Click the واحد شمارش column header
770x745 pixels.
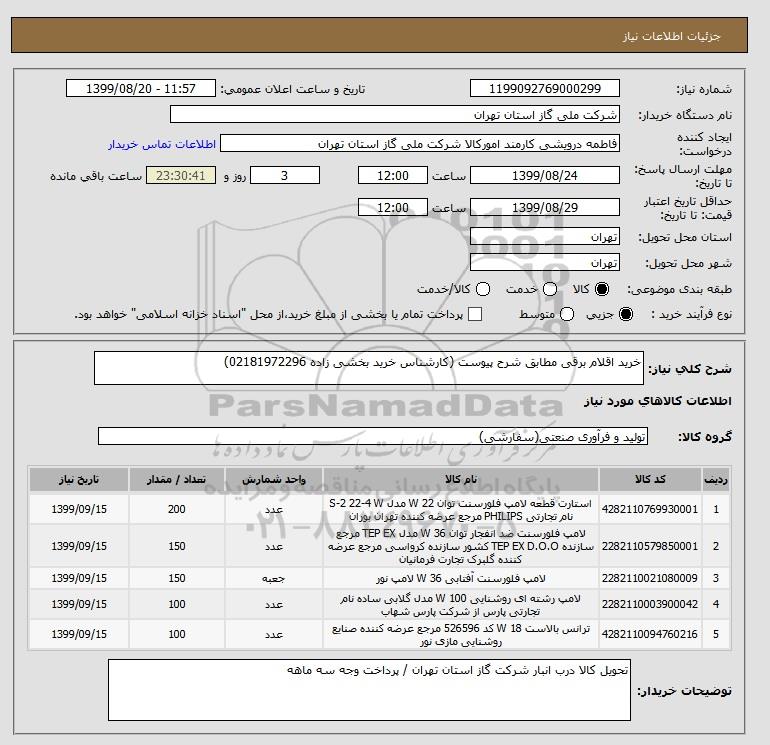[x=274, y=479]
